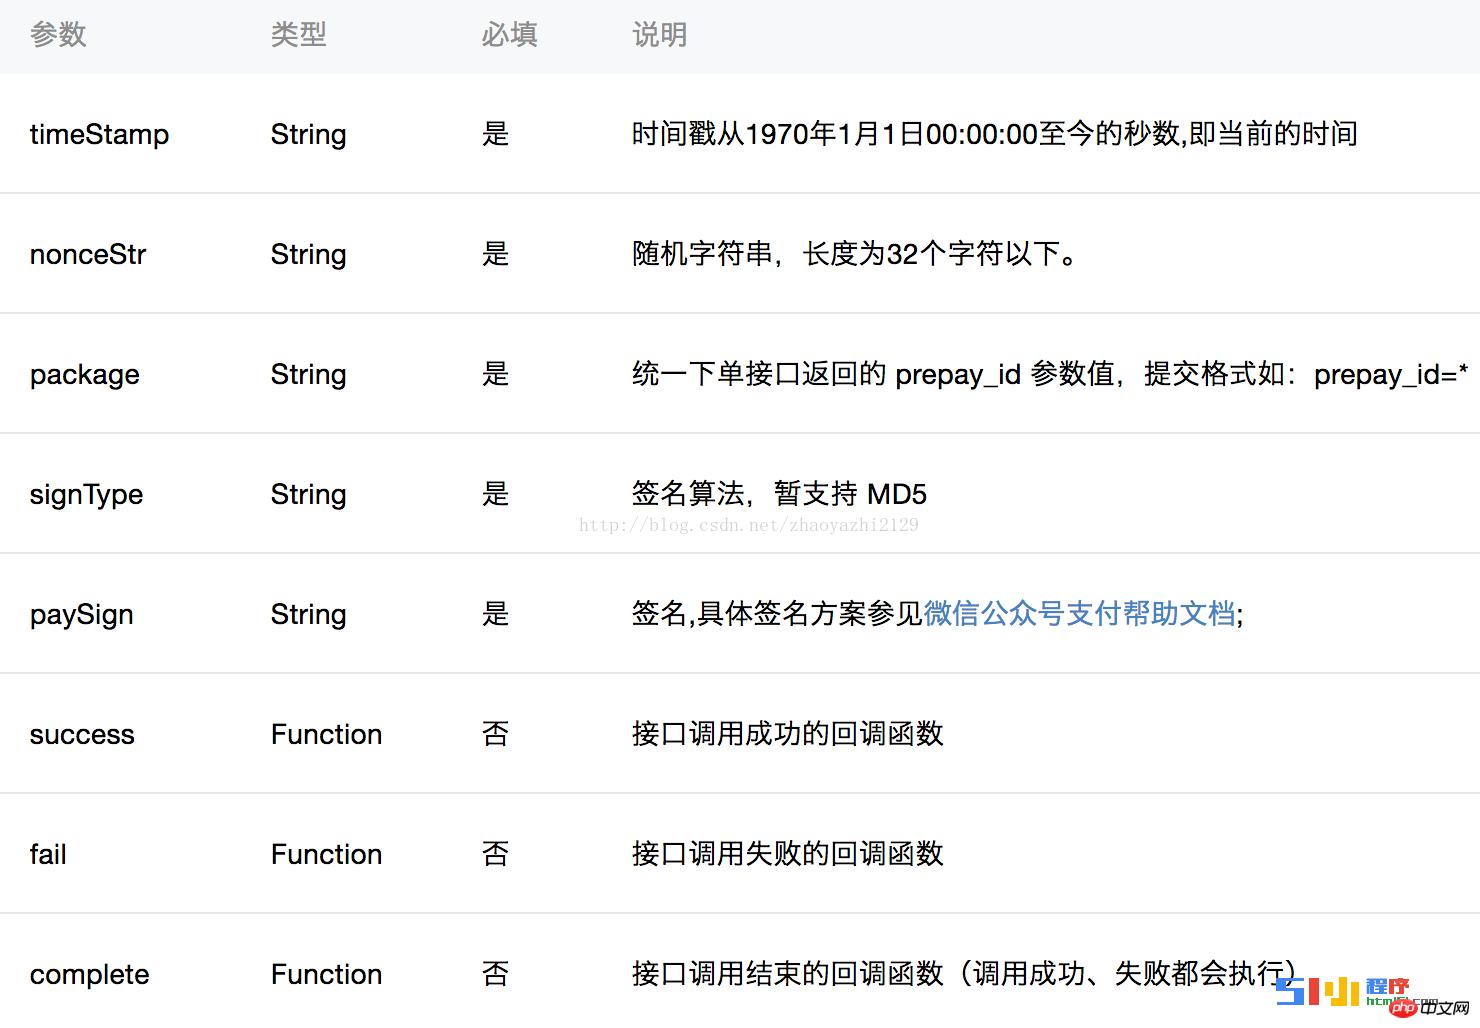The width and height of the screenshot is (1480, 1028).
Task: Select the 必填 column header
Action: point(510,34)
